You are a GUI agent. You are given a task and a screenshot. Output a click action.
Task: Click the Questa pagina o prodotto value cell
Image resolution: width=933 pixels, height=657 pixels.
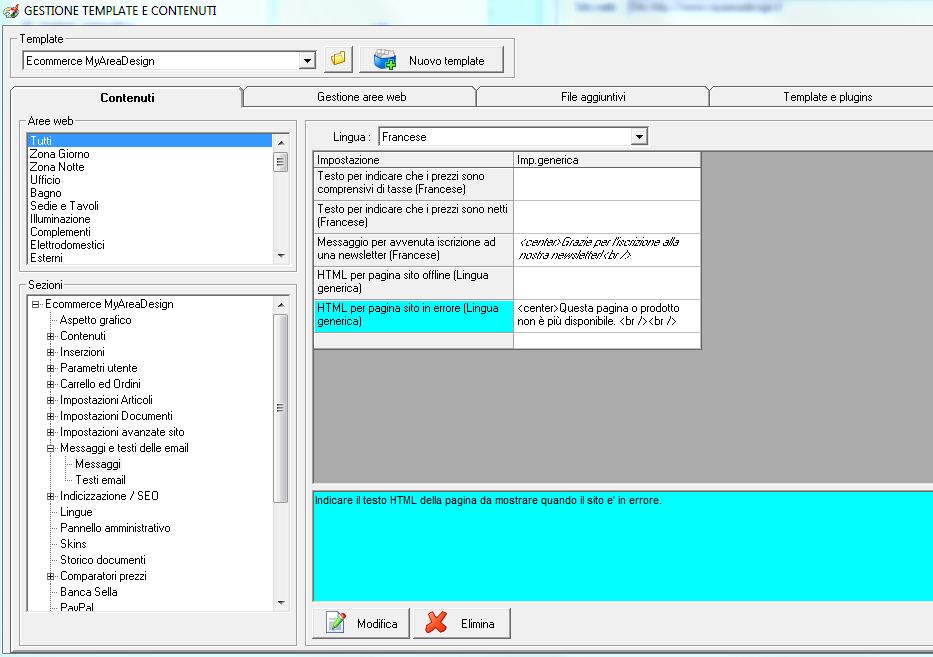pyautogui.click(x=607, y=315)
